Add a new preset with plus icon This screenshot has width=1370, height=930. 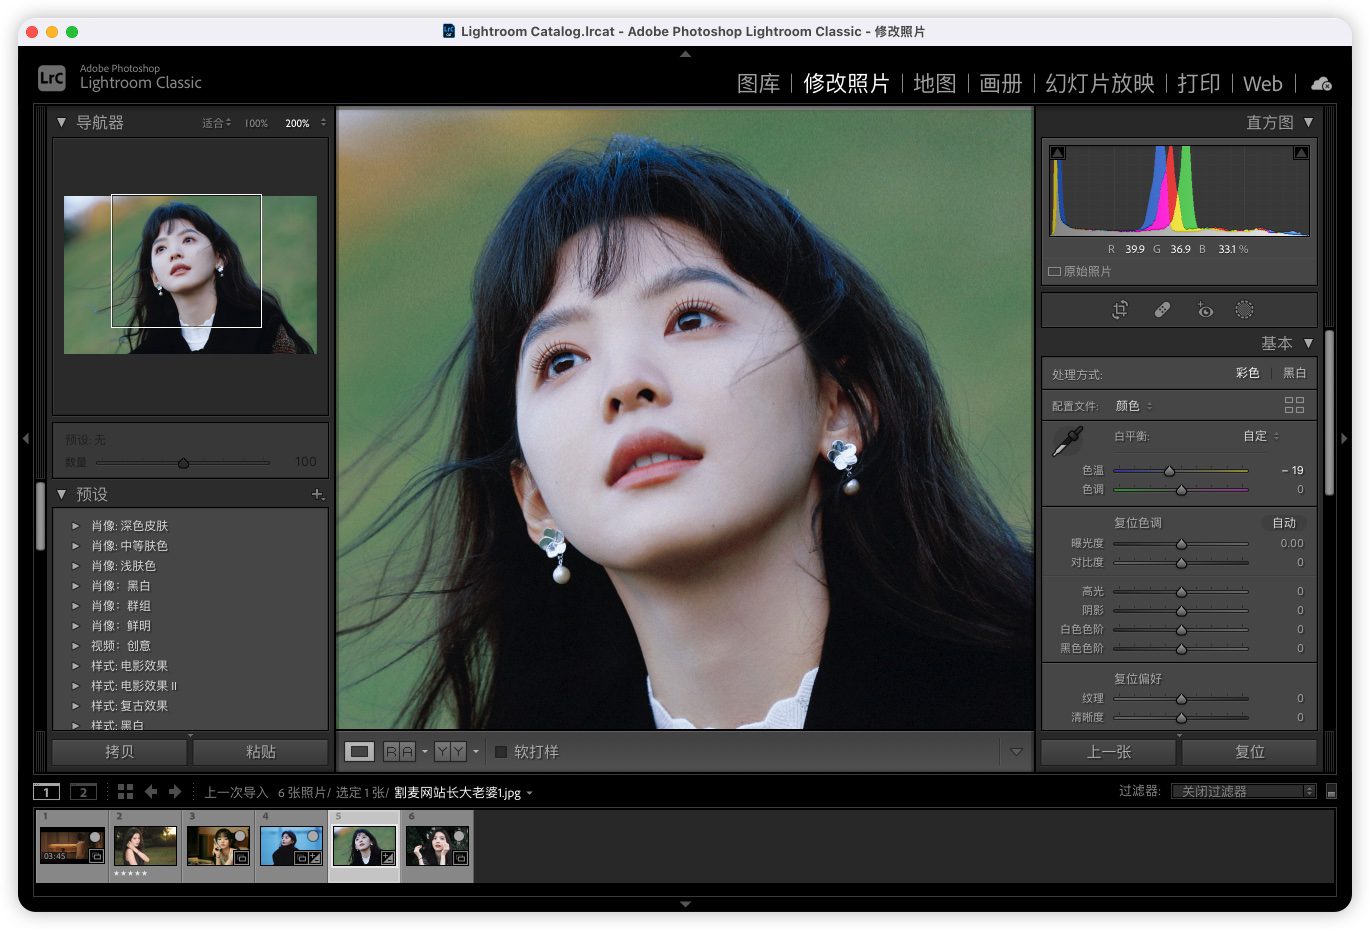(317, 494)
